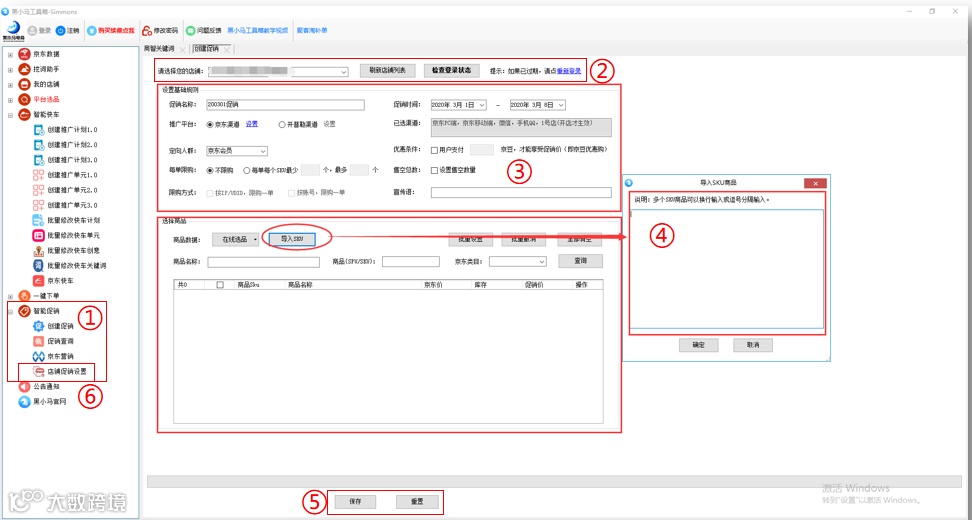The width and height of the screenshot is (972, 520).
Task: Click the 批量修改快车单元 icon
Action: tap(38, 236)
